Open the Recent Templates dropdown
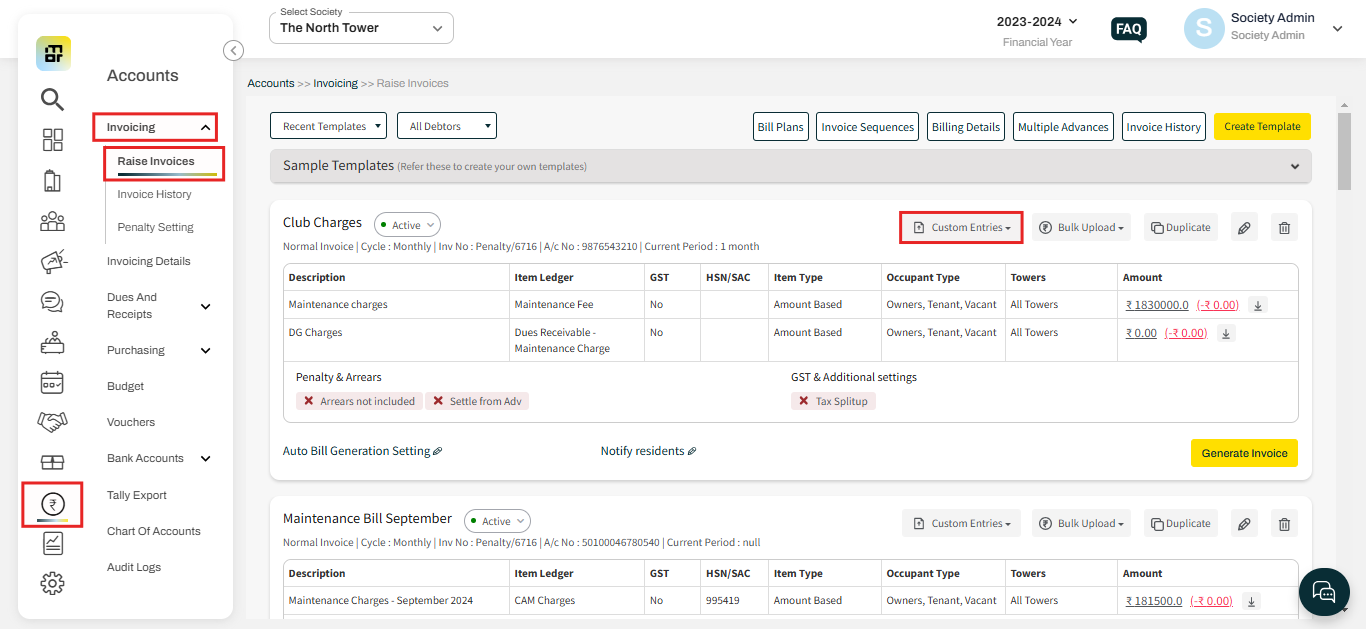 point(328,126)
